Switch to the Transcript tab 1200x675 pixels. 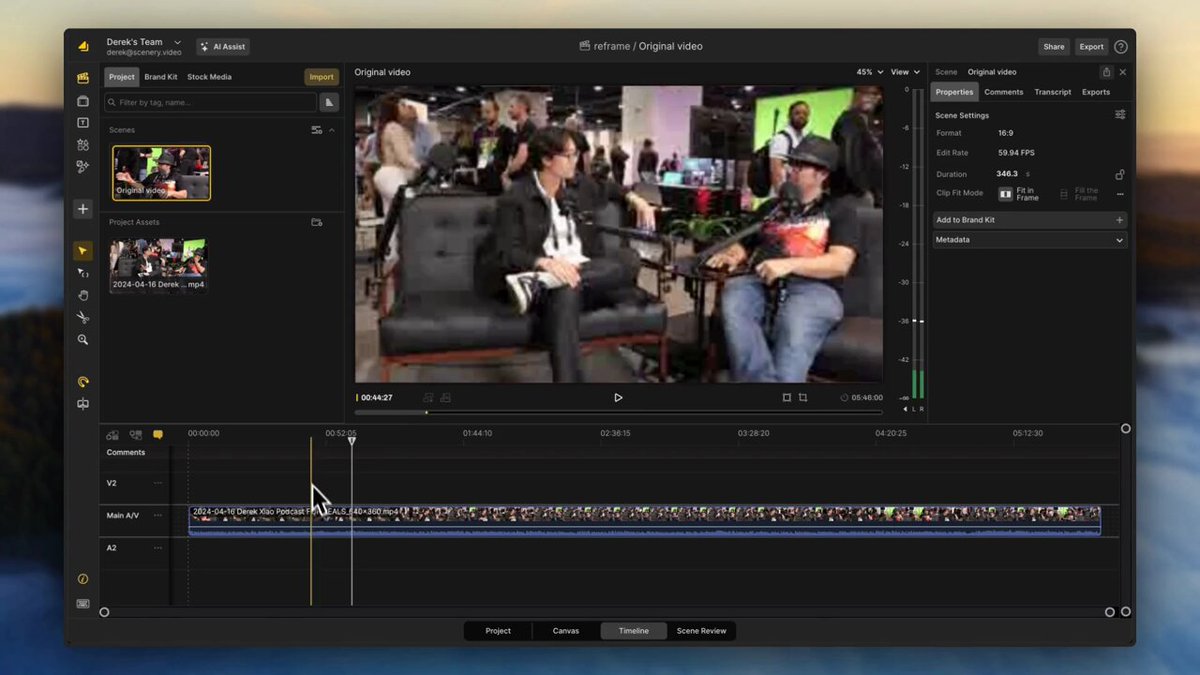1052,92
